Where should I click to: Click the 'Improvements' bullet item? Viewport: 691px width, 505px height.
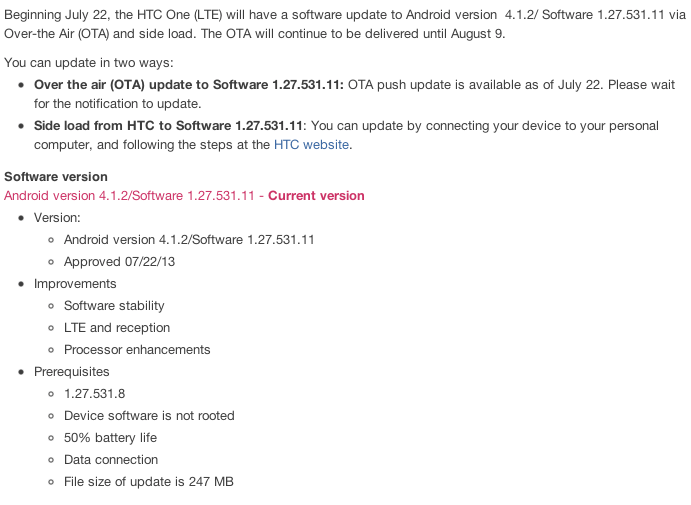(75, 284)
